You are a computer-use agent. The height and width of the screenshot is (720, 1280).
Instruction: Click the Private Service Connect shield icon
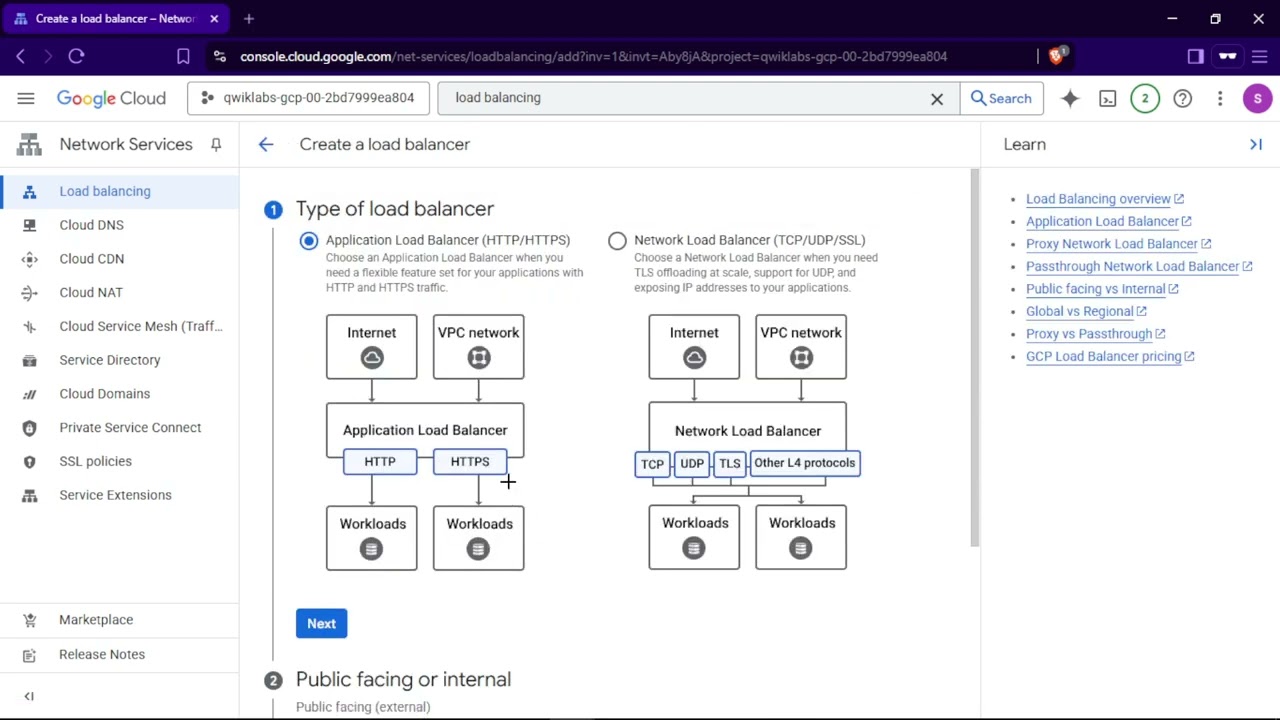(x=29, y=428)
